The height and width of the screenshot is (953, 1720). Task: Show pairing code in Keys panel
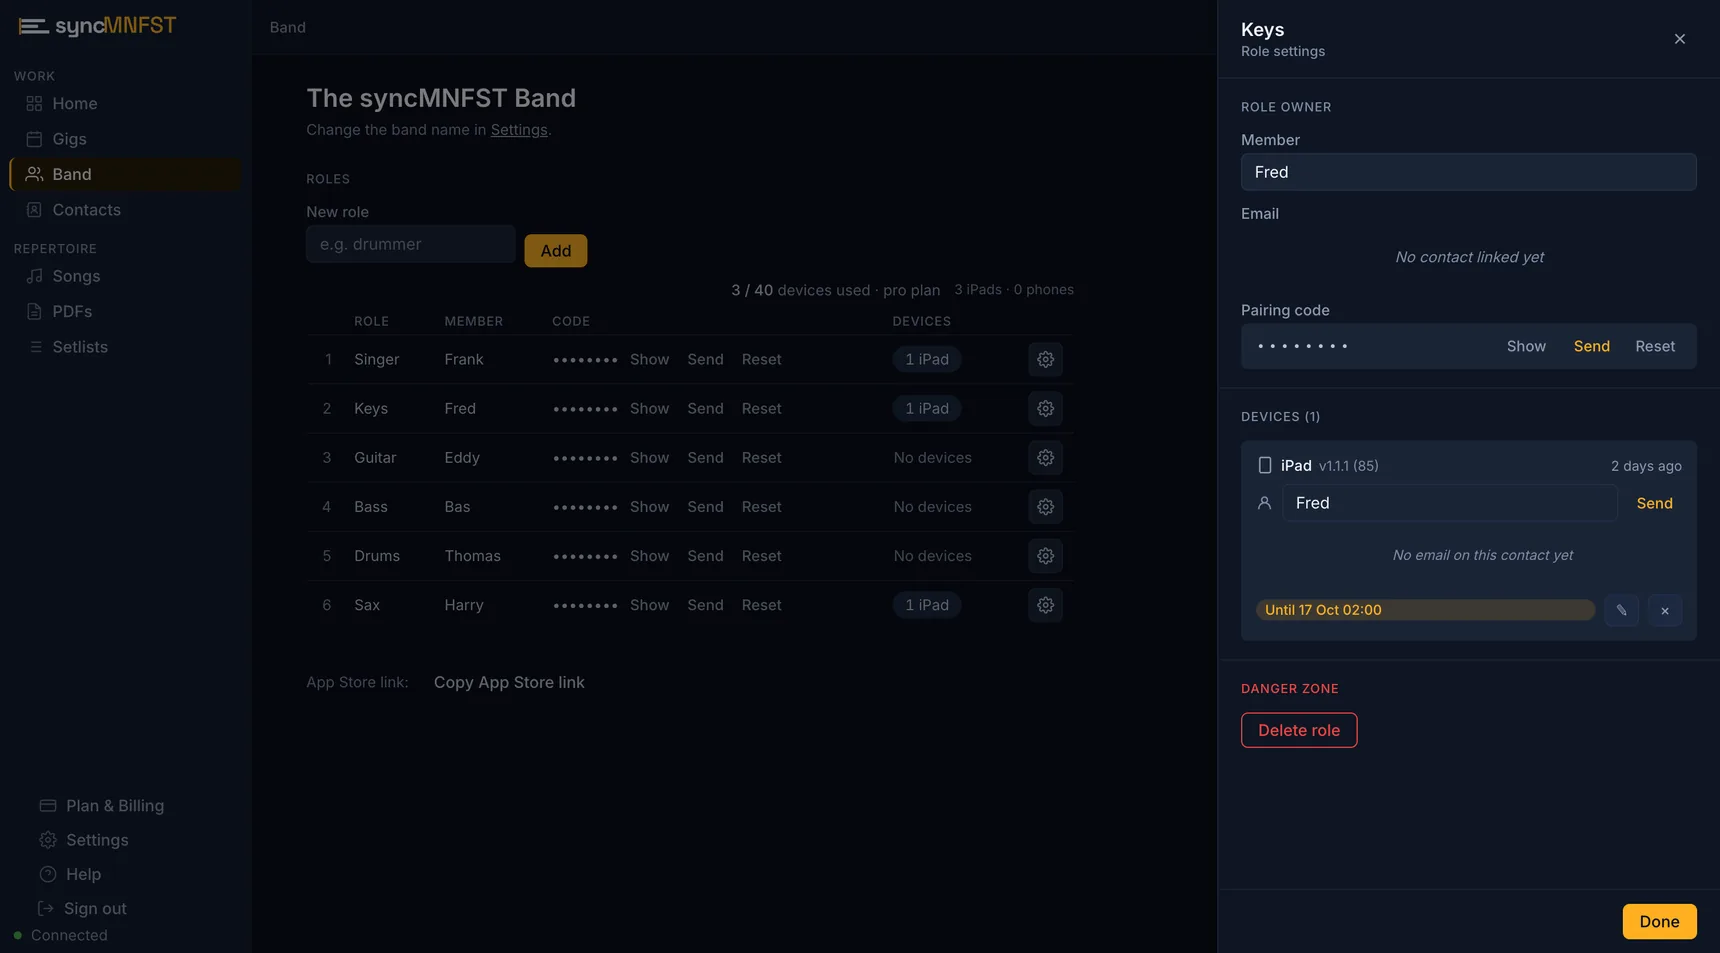pyautogui.click(x=1526, y=346)
